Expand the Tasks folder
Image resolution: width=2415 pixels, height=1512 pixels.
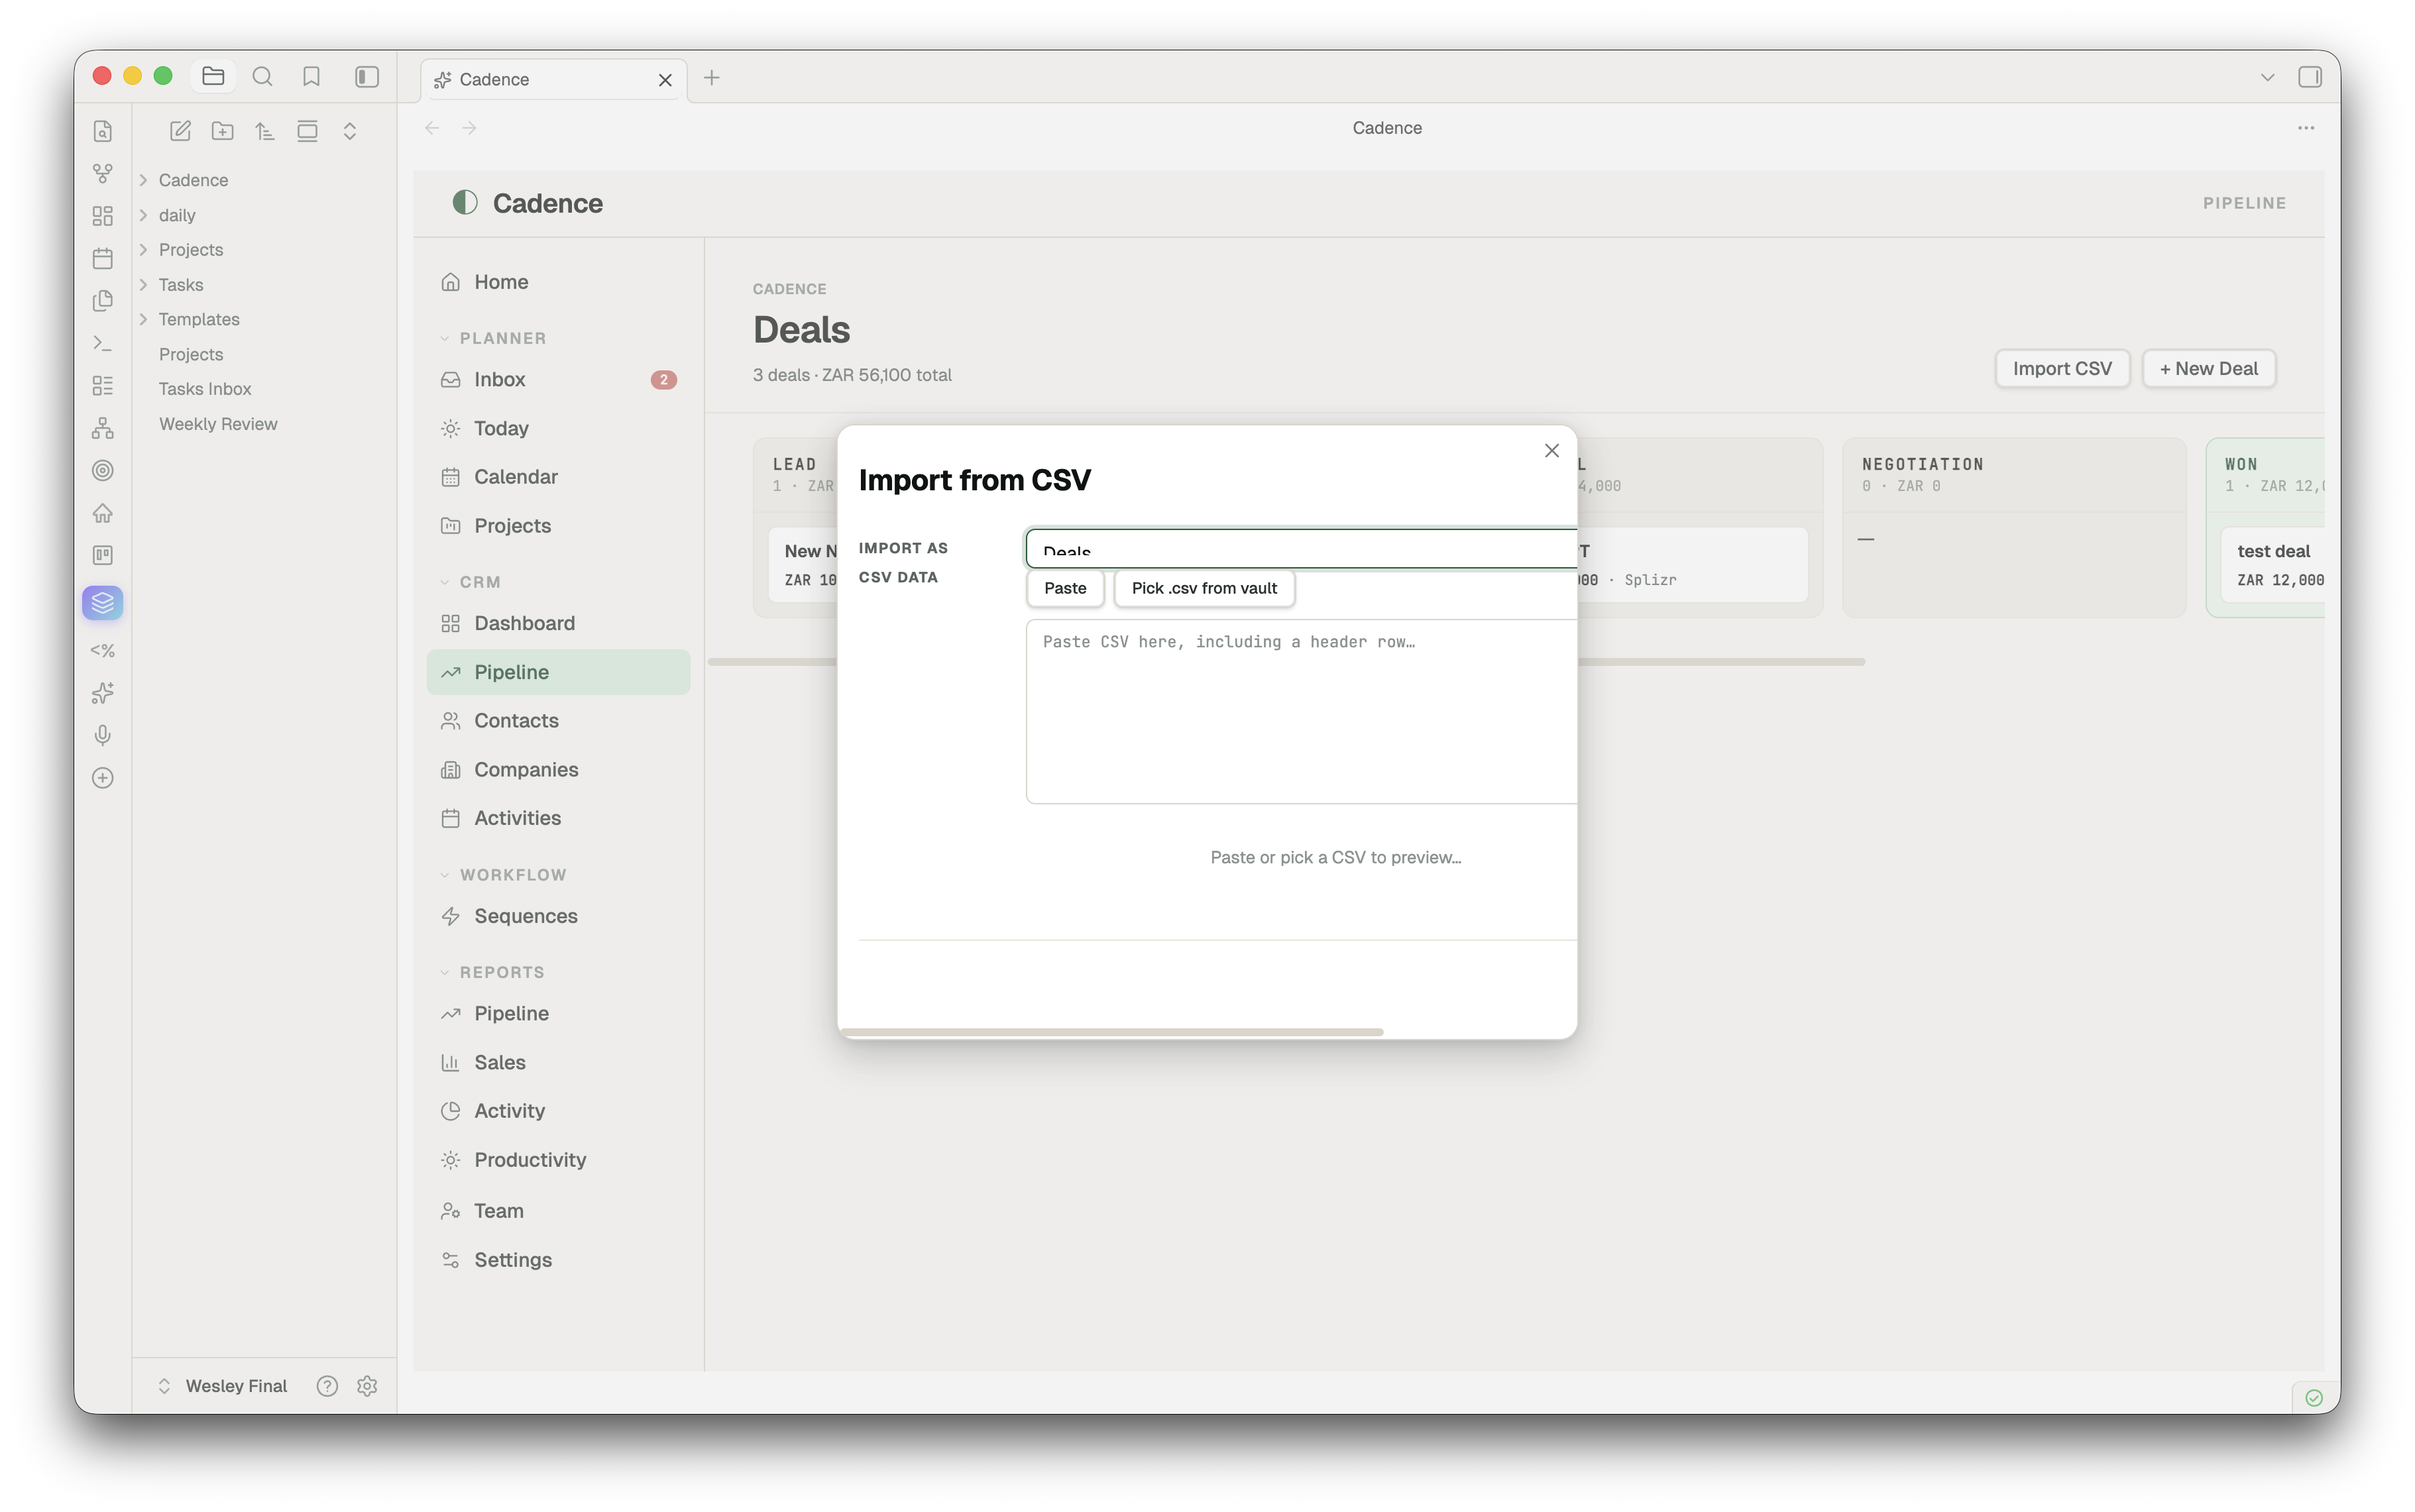(143, 285)
